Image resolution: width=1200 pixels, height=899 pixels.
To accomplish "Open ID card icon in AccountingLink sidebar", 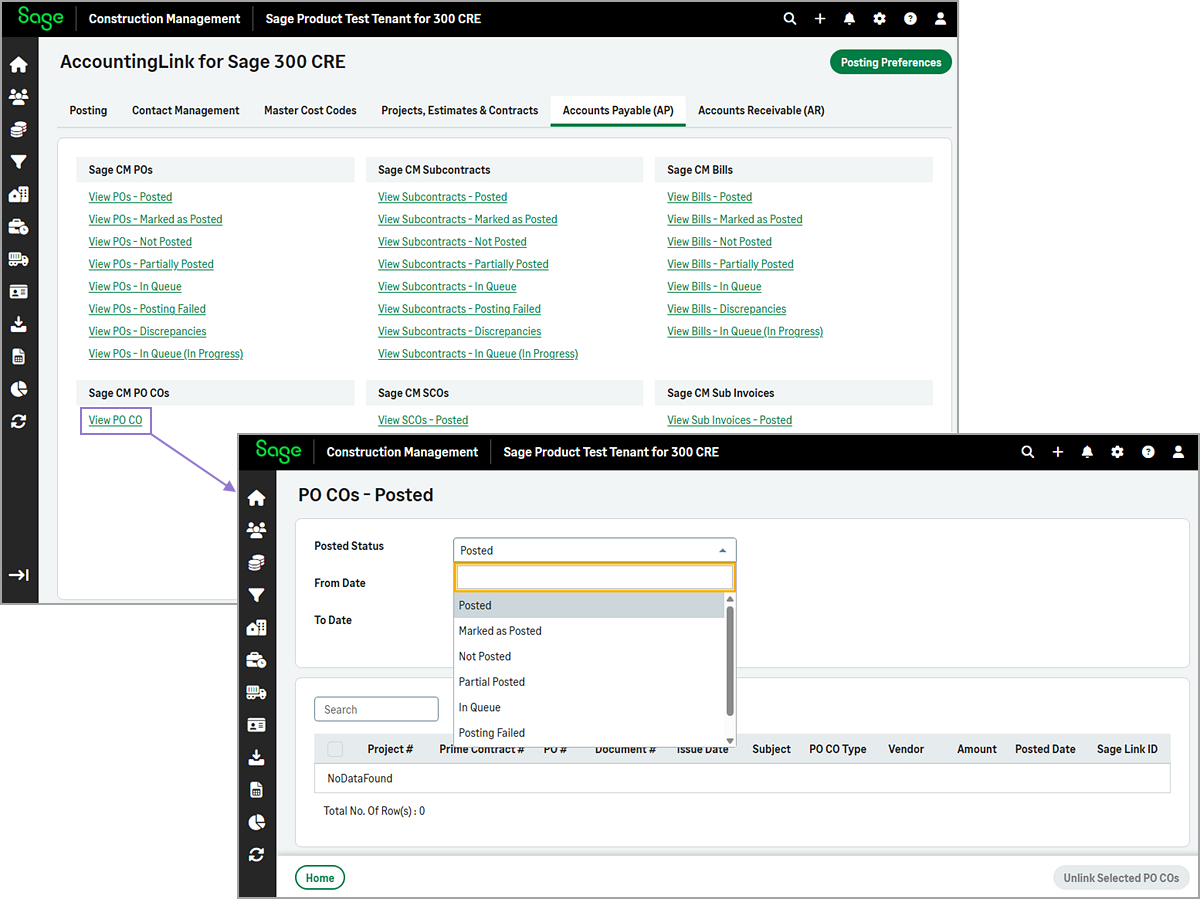I will (x=19, y=292).
